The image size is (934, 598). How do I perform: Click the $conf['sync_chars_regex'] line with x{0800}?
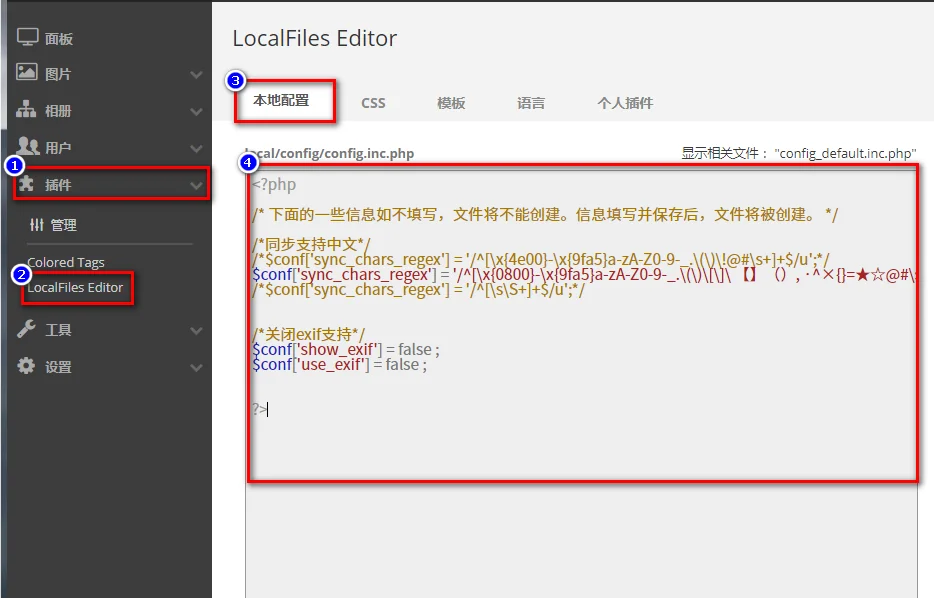pos(584,275)
